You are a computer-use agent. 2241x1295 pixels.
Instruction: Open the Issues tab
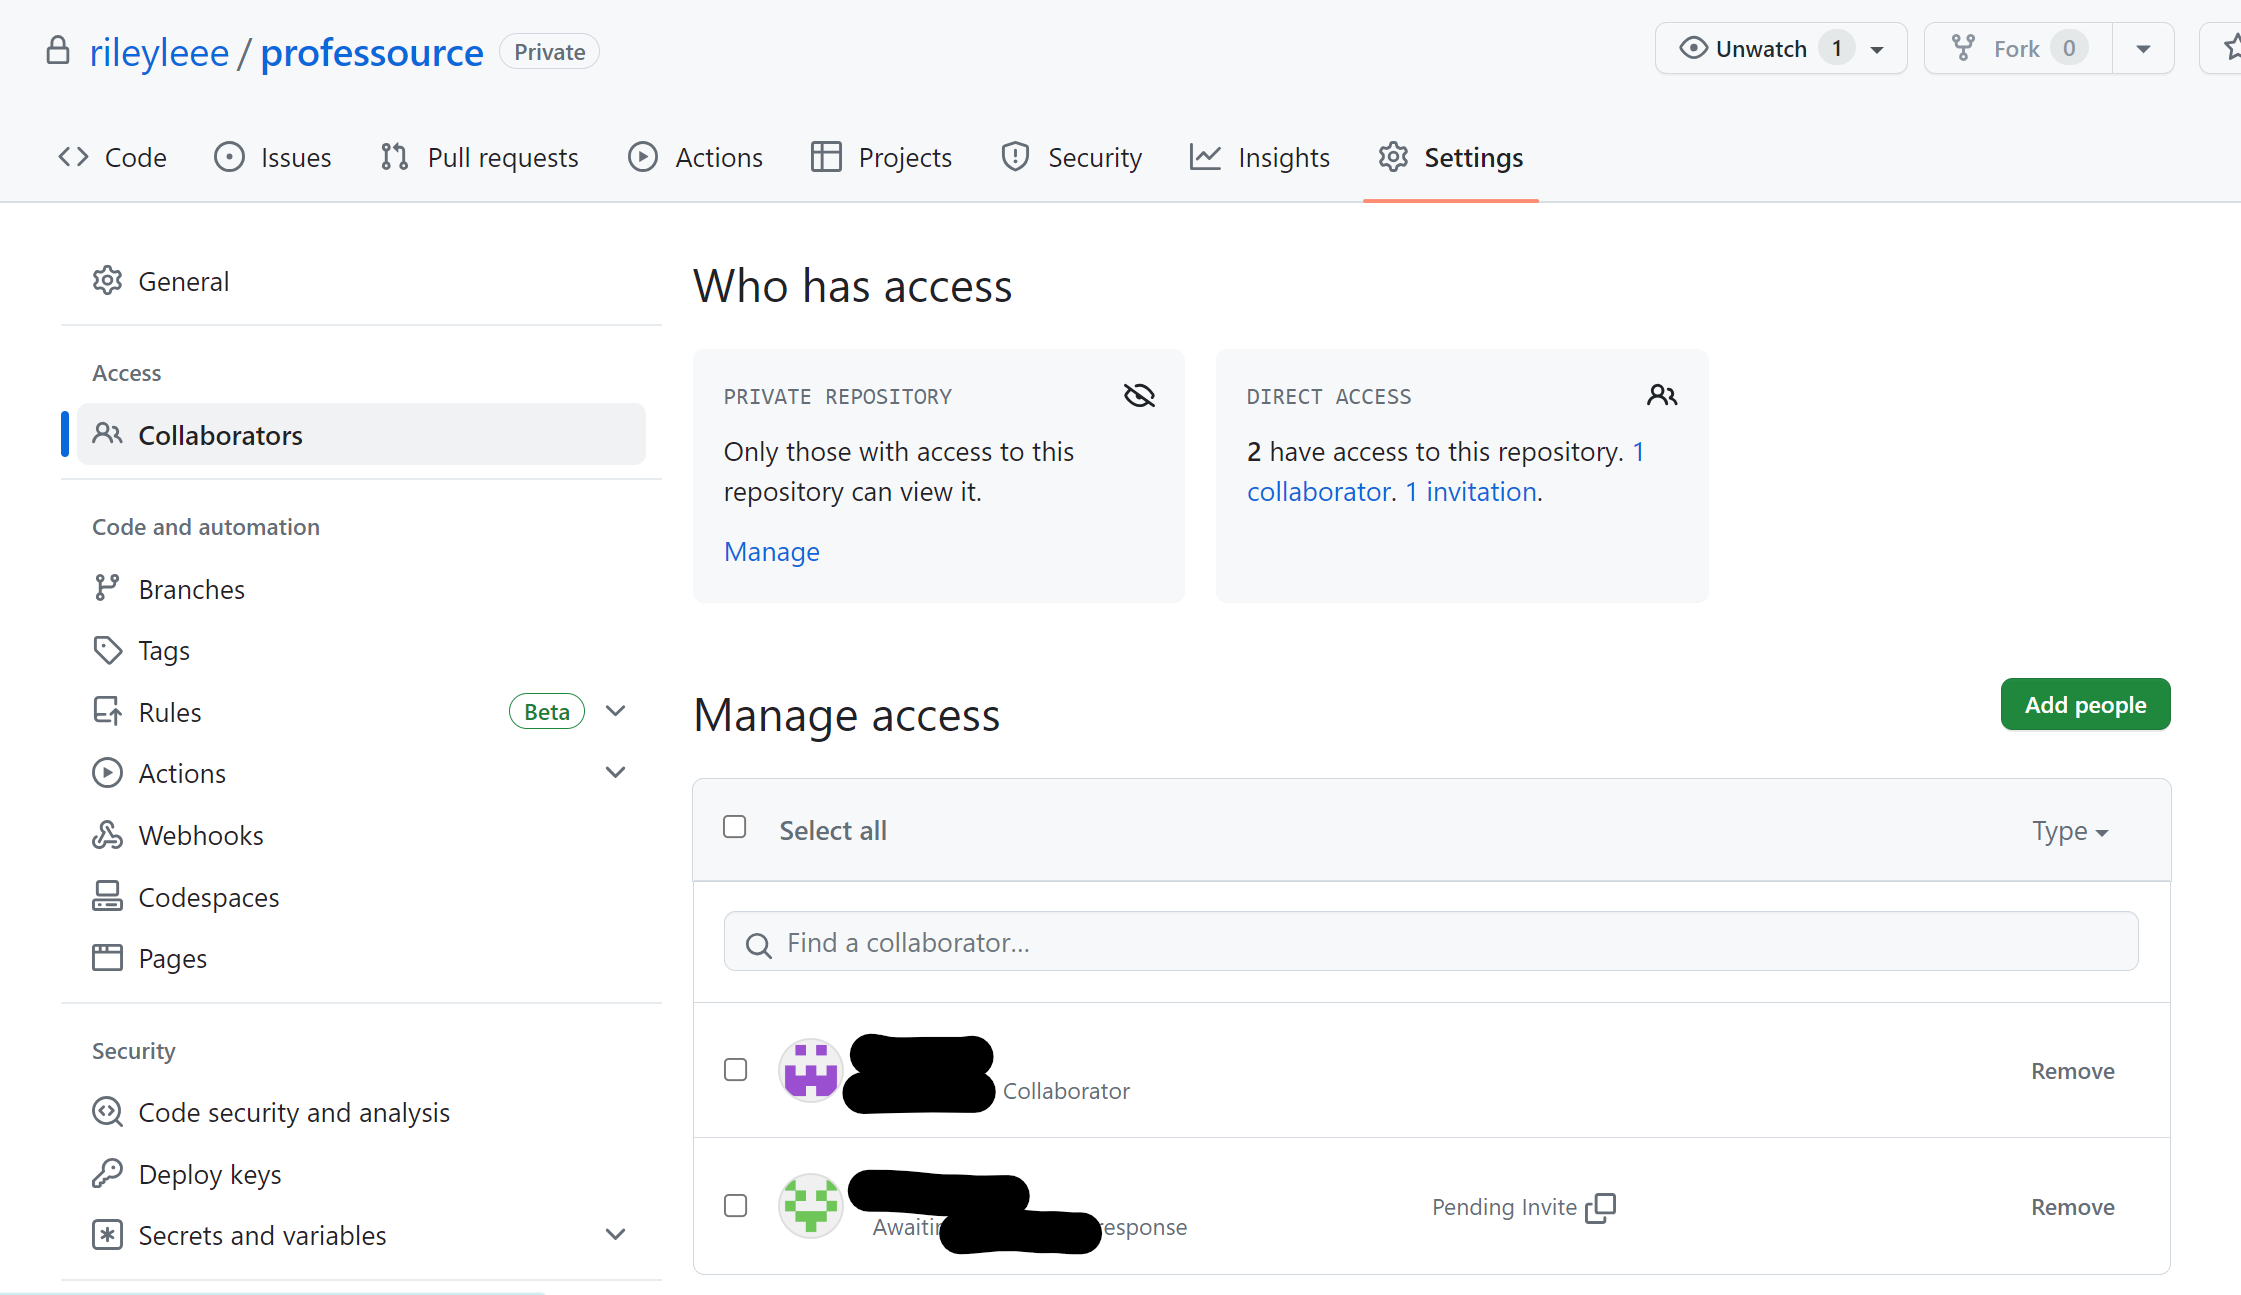[273, 157]
